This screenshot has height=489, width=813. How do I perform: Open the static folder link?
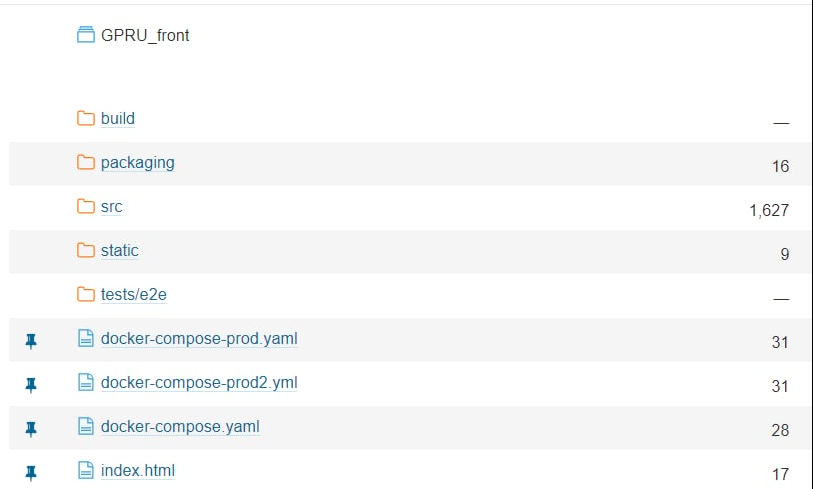click(120, 250)
